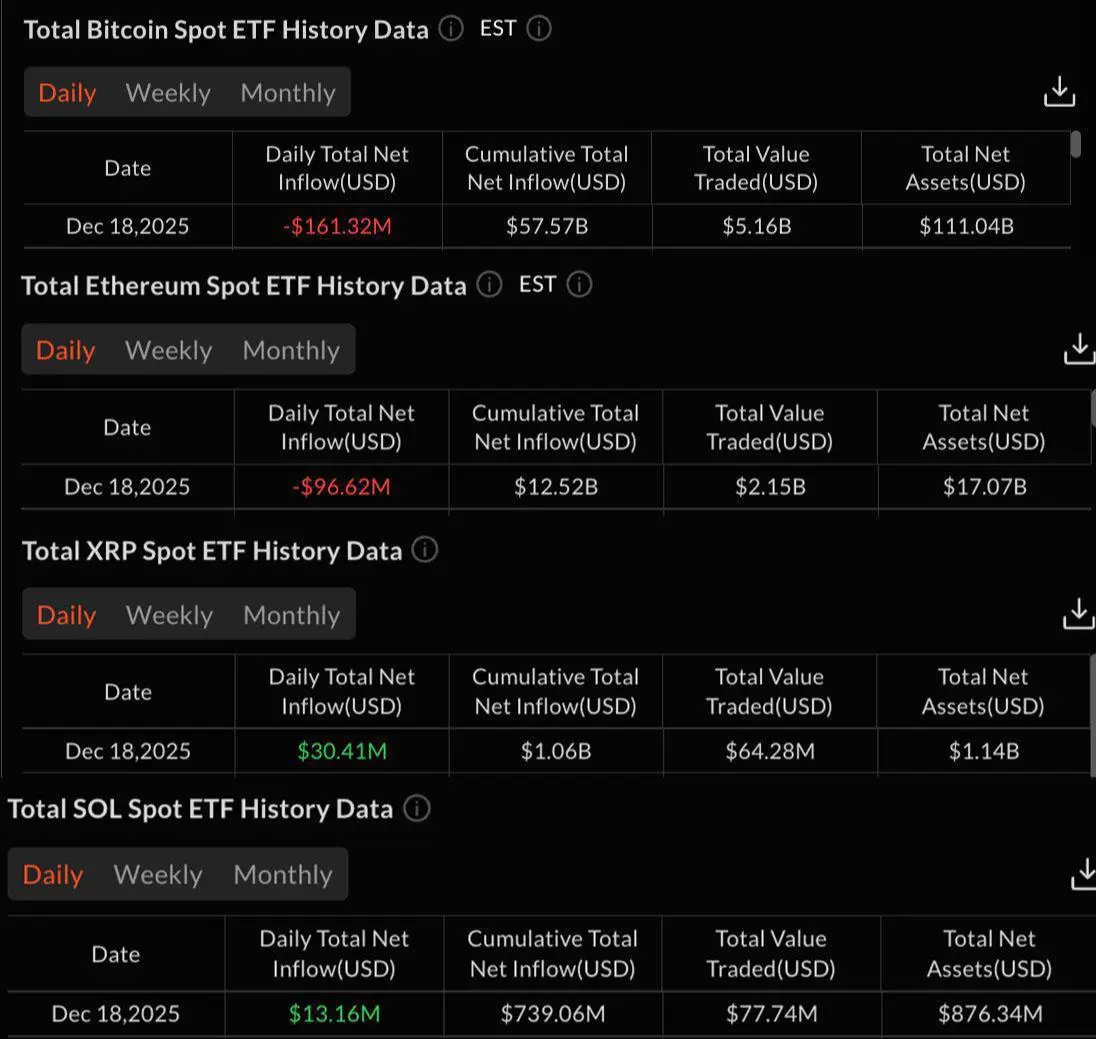Select Daily tab in Bitcoin ETF section
The image size is (1096, 1039).
pyautogui.click(x=67, y=93)
